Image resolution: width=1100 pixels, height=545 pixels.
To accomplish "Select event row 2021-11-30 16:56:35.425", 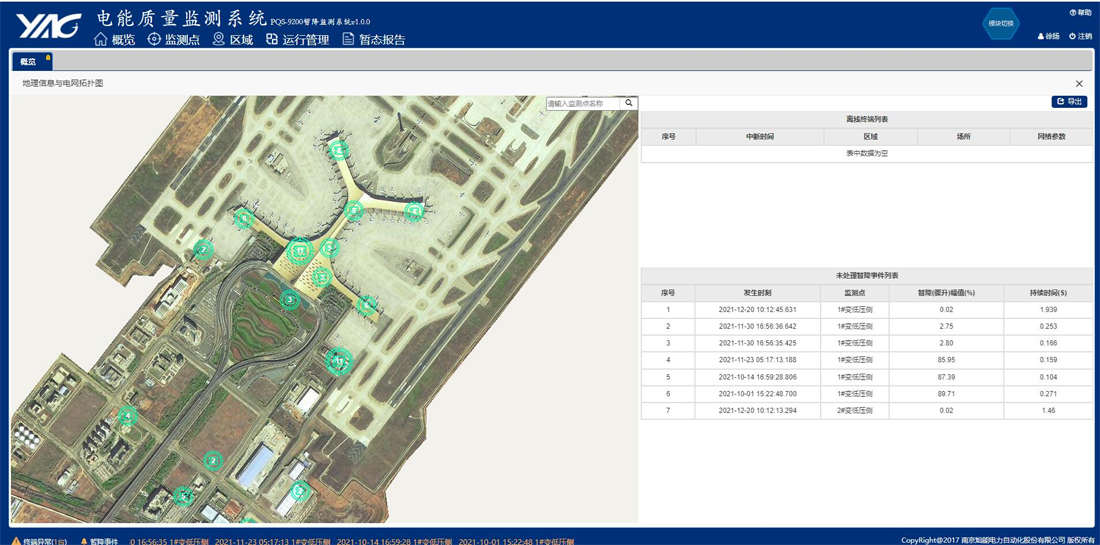I will coord(866,343).
